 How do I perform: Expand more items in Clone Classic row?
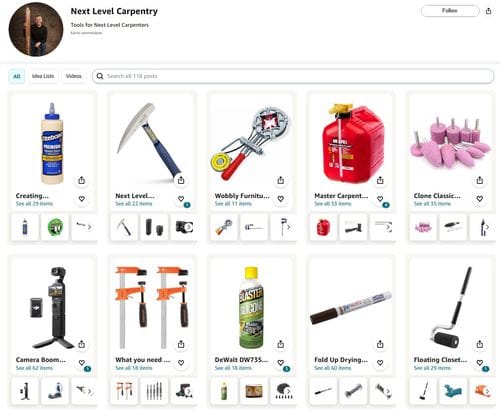pyautogui.click(x=487, y=227)
